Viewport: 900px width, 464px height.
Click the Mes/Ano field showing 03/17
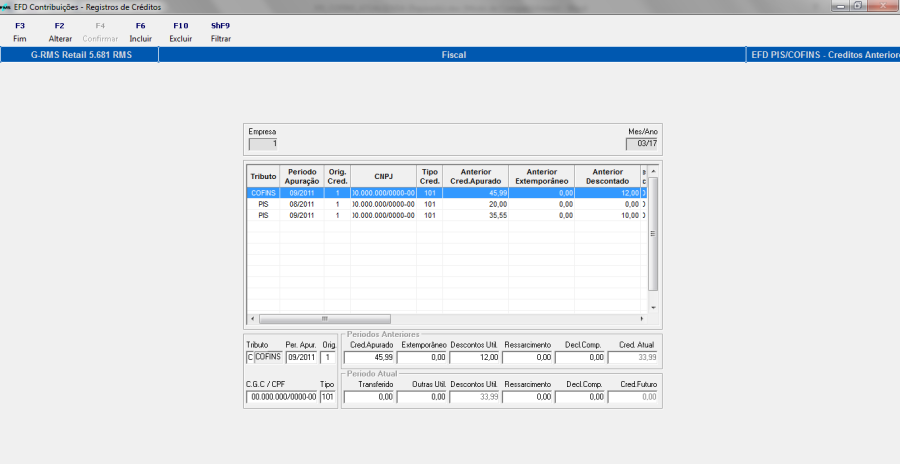(642, 144)
